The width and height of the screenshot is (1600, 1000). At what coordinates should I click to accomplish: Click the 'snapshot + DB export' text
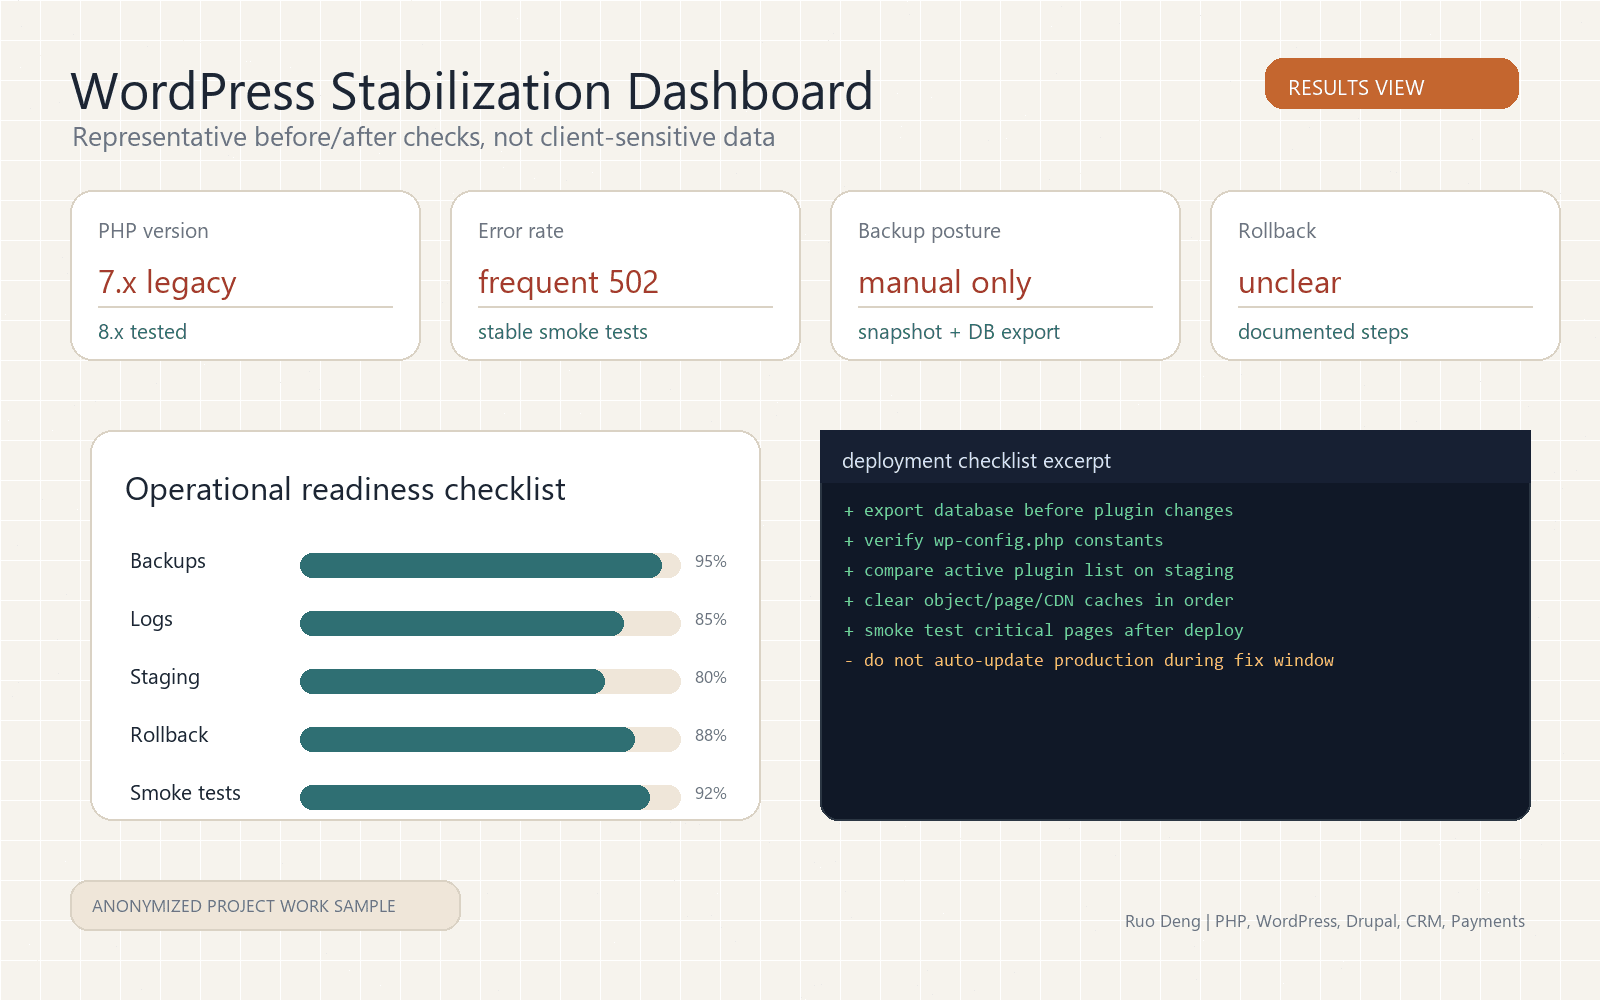959,332
